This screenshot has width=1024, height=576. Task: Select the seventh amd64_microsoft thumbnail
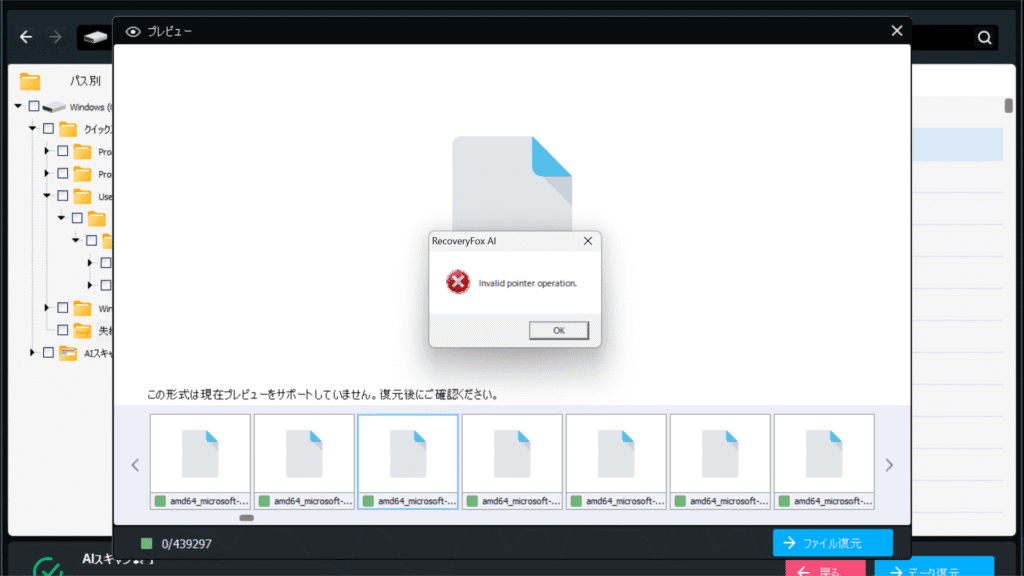[x=824, y=462]
